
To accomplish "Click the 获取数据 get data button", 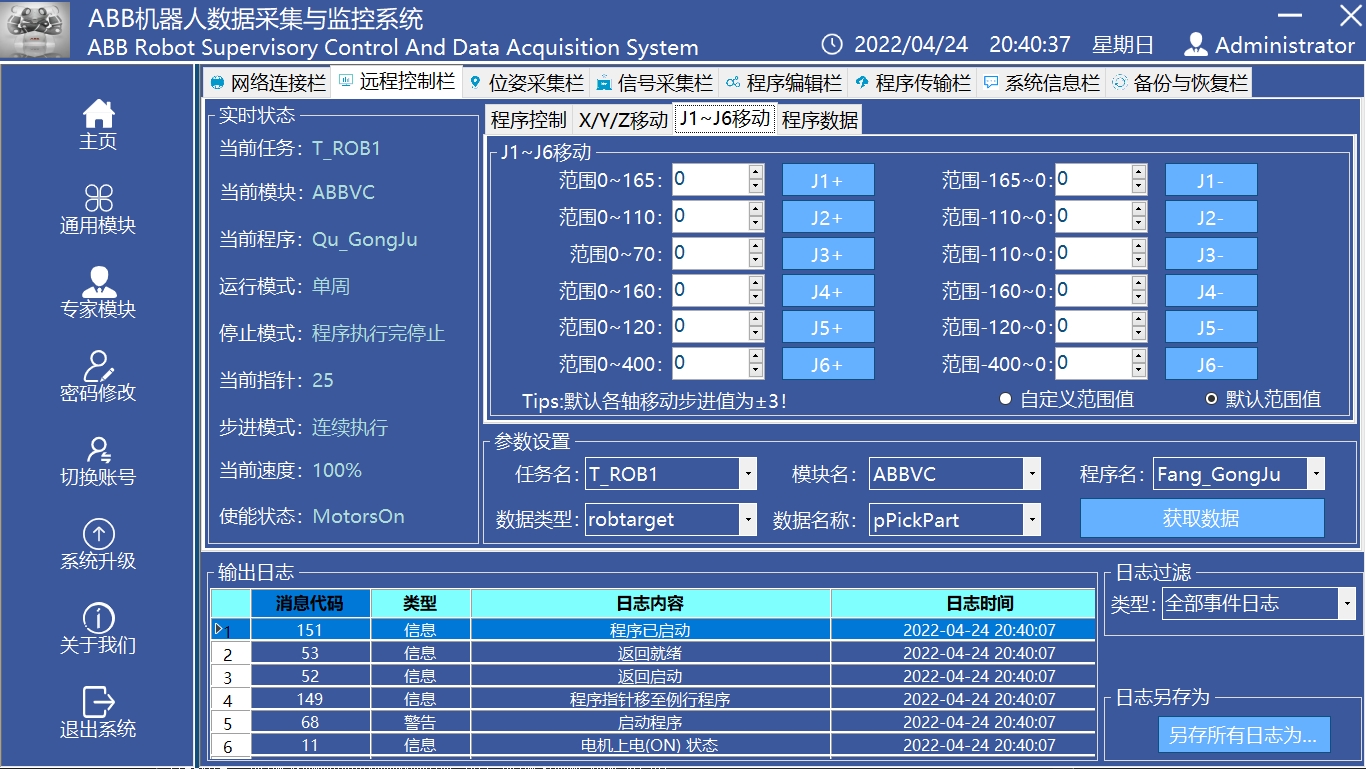I will click(1202, 518).
